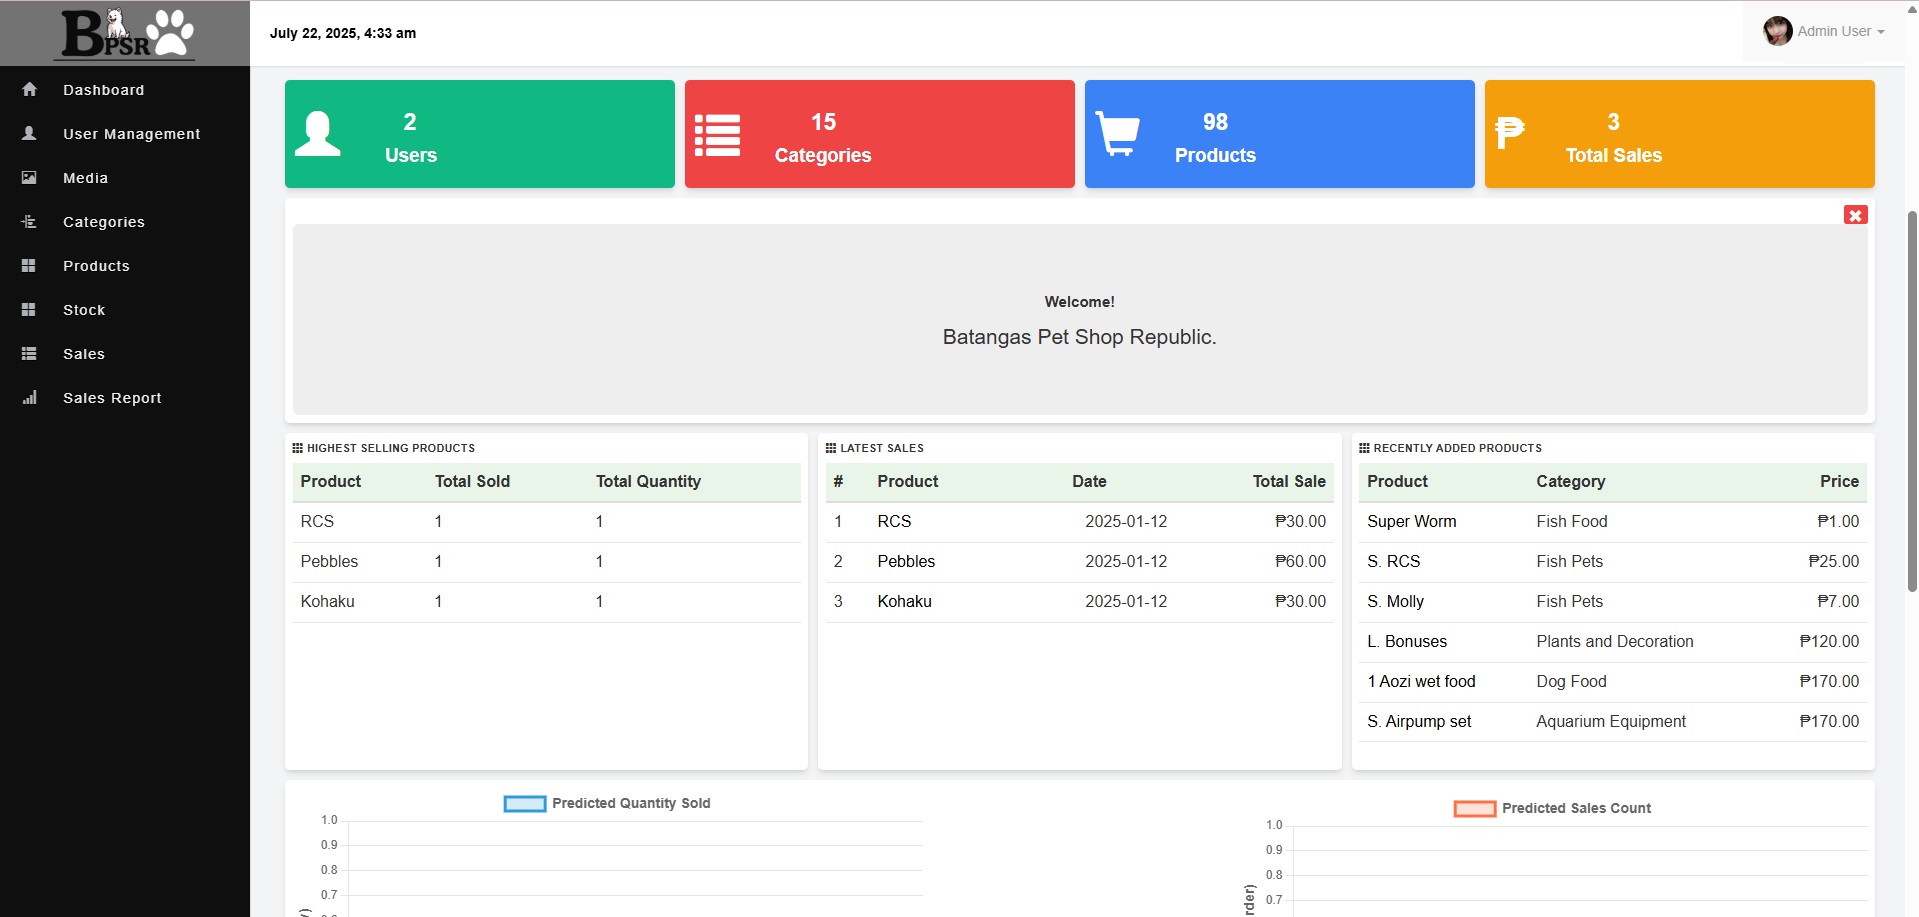The image size is (1919, 917).
Task: Click grid icon beside Latest Sales heading
Action: (x=831, y=448)
